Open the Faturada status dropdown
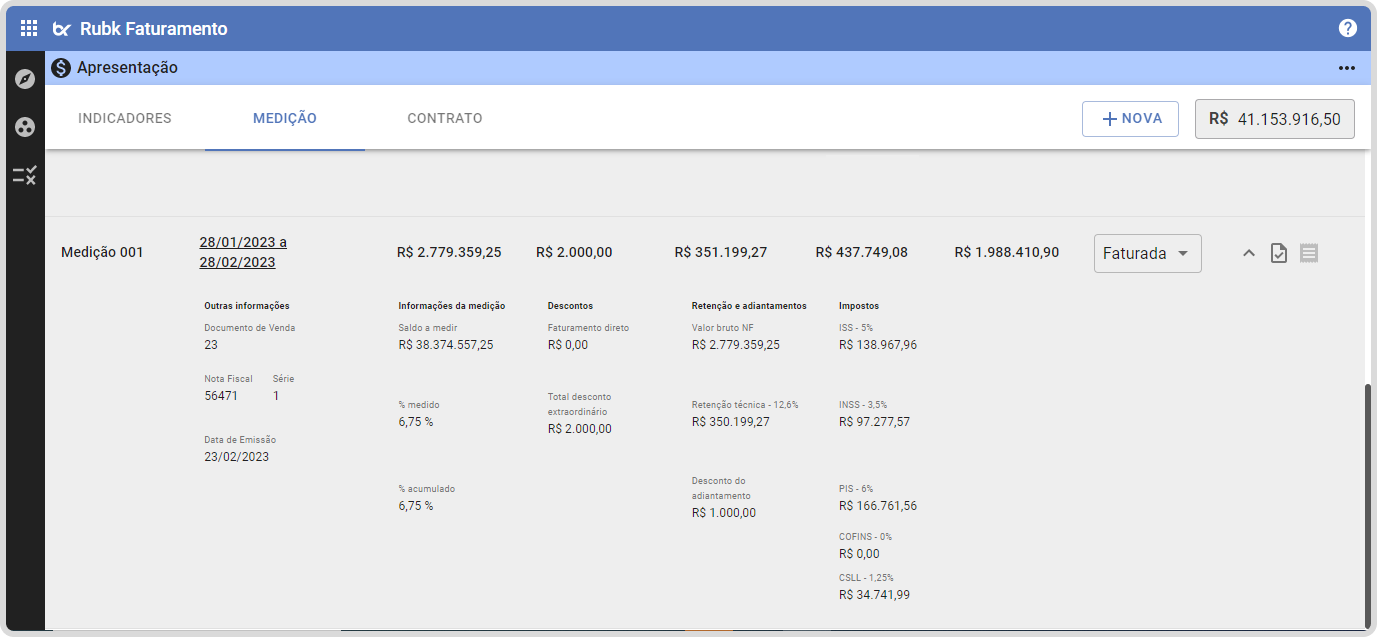 (x=1148, y=254)
